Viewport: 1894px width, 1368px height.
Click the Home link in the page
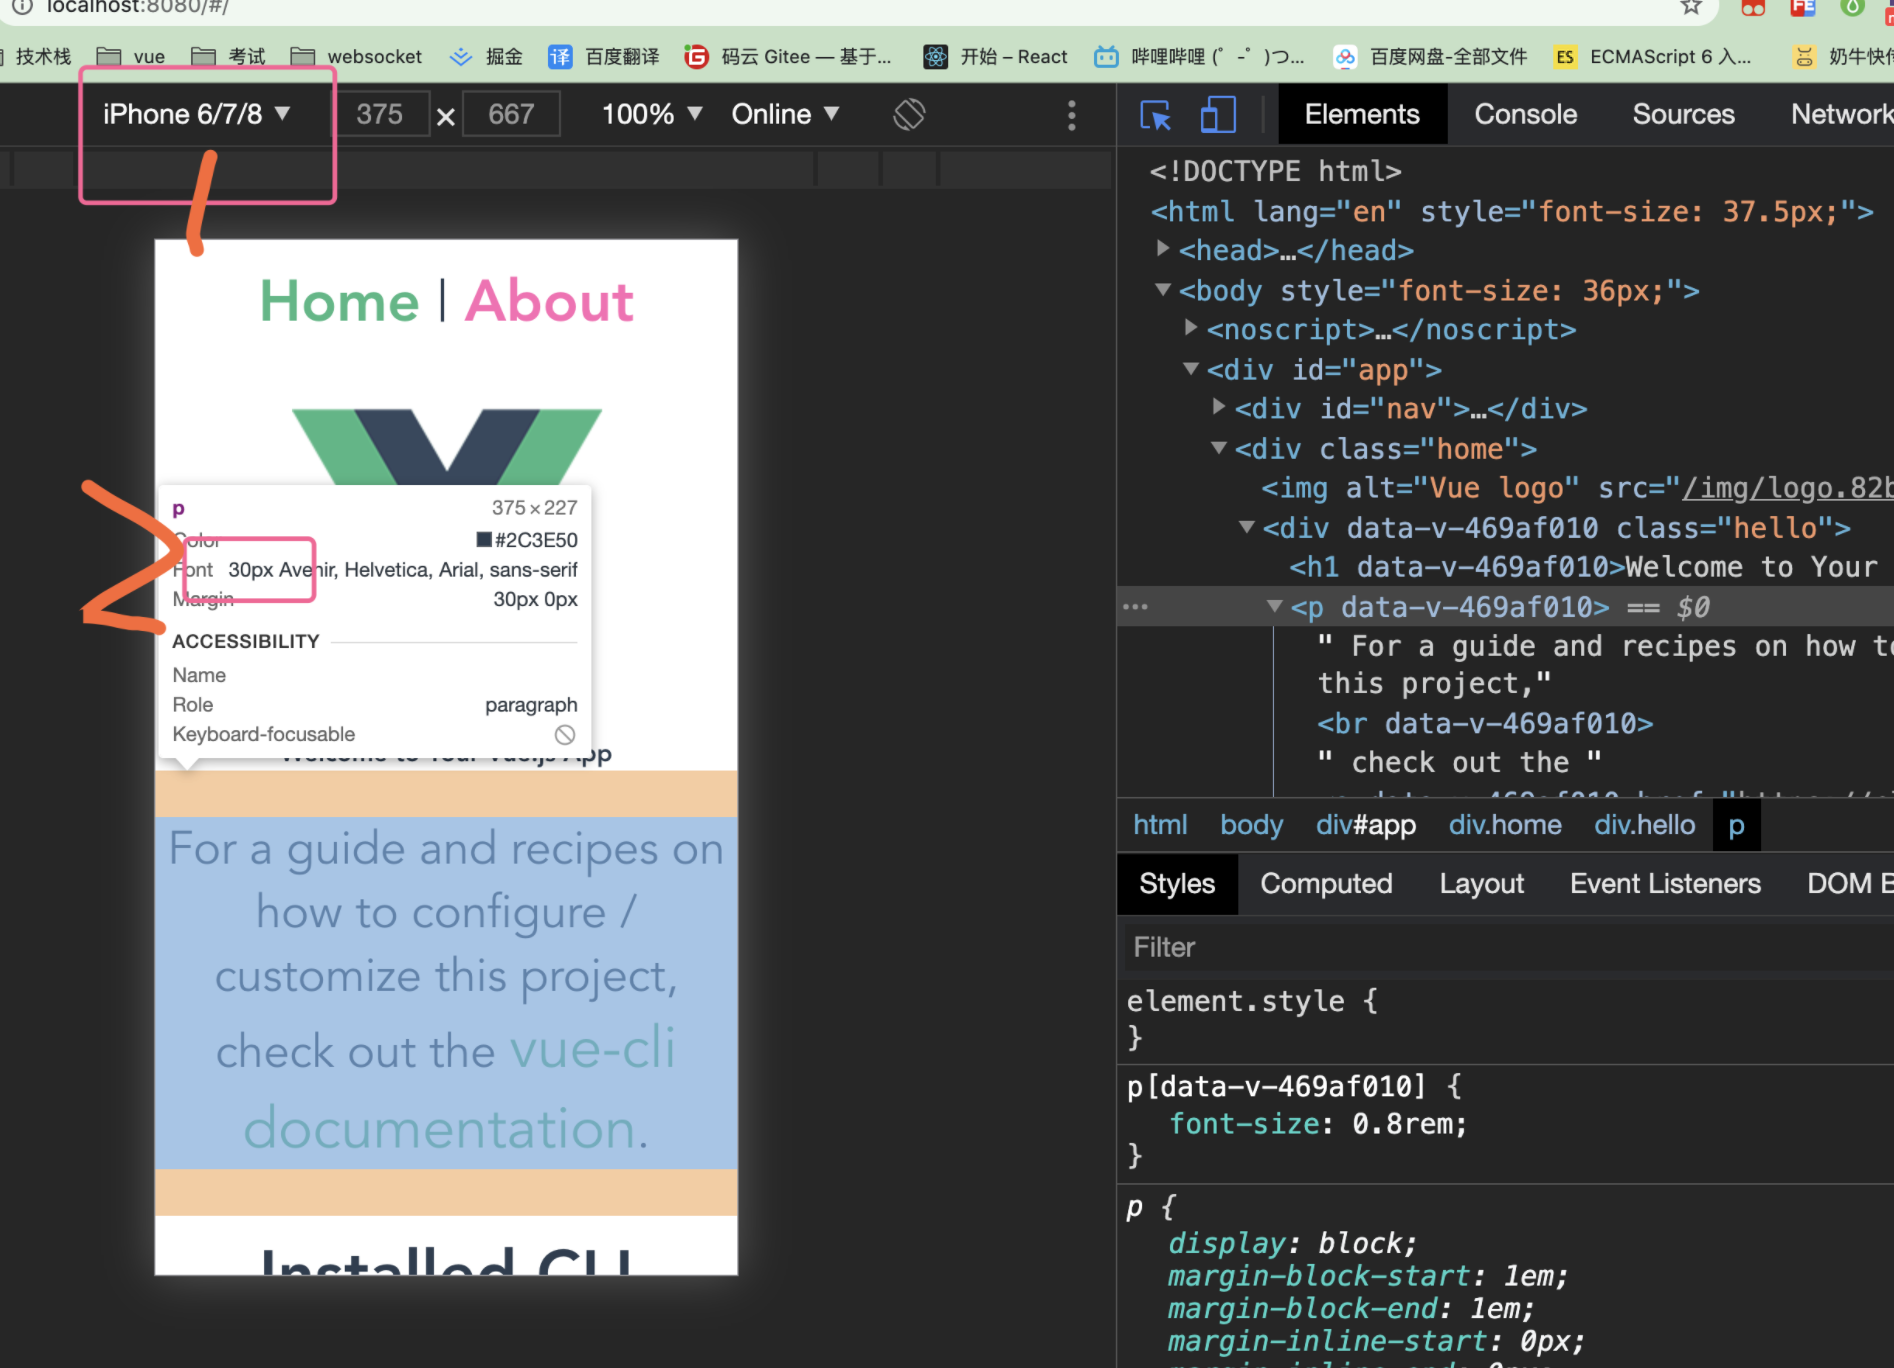(x=339, y=301)
